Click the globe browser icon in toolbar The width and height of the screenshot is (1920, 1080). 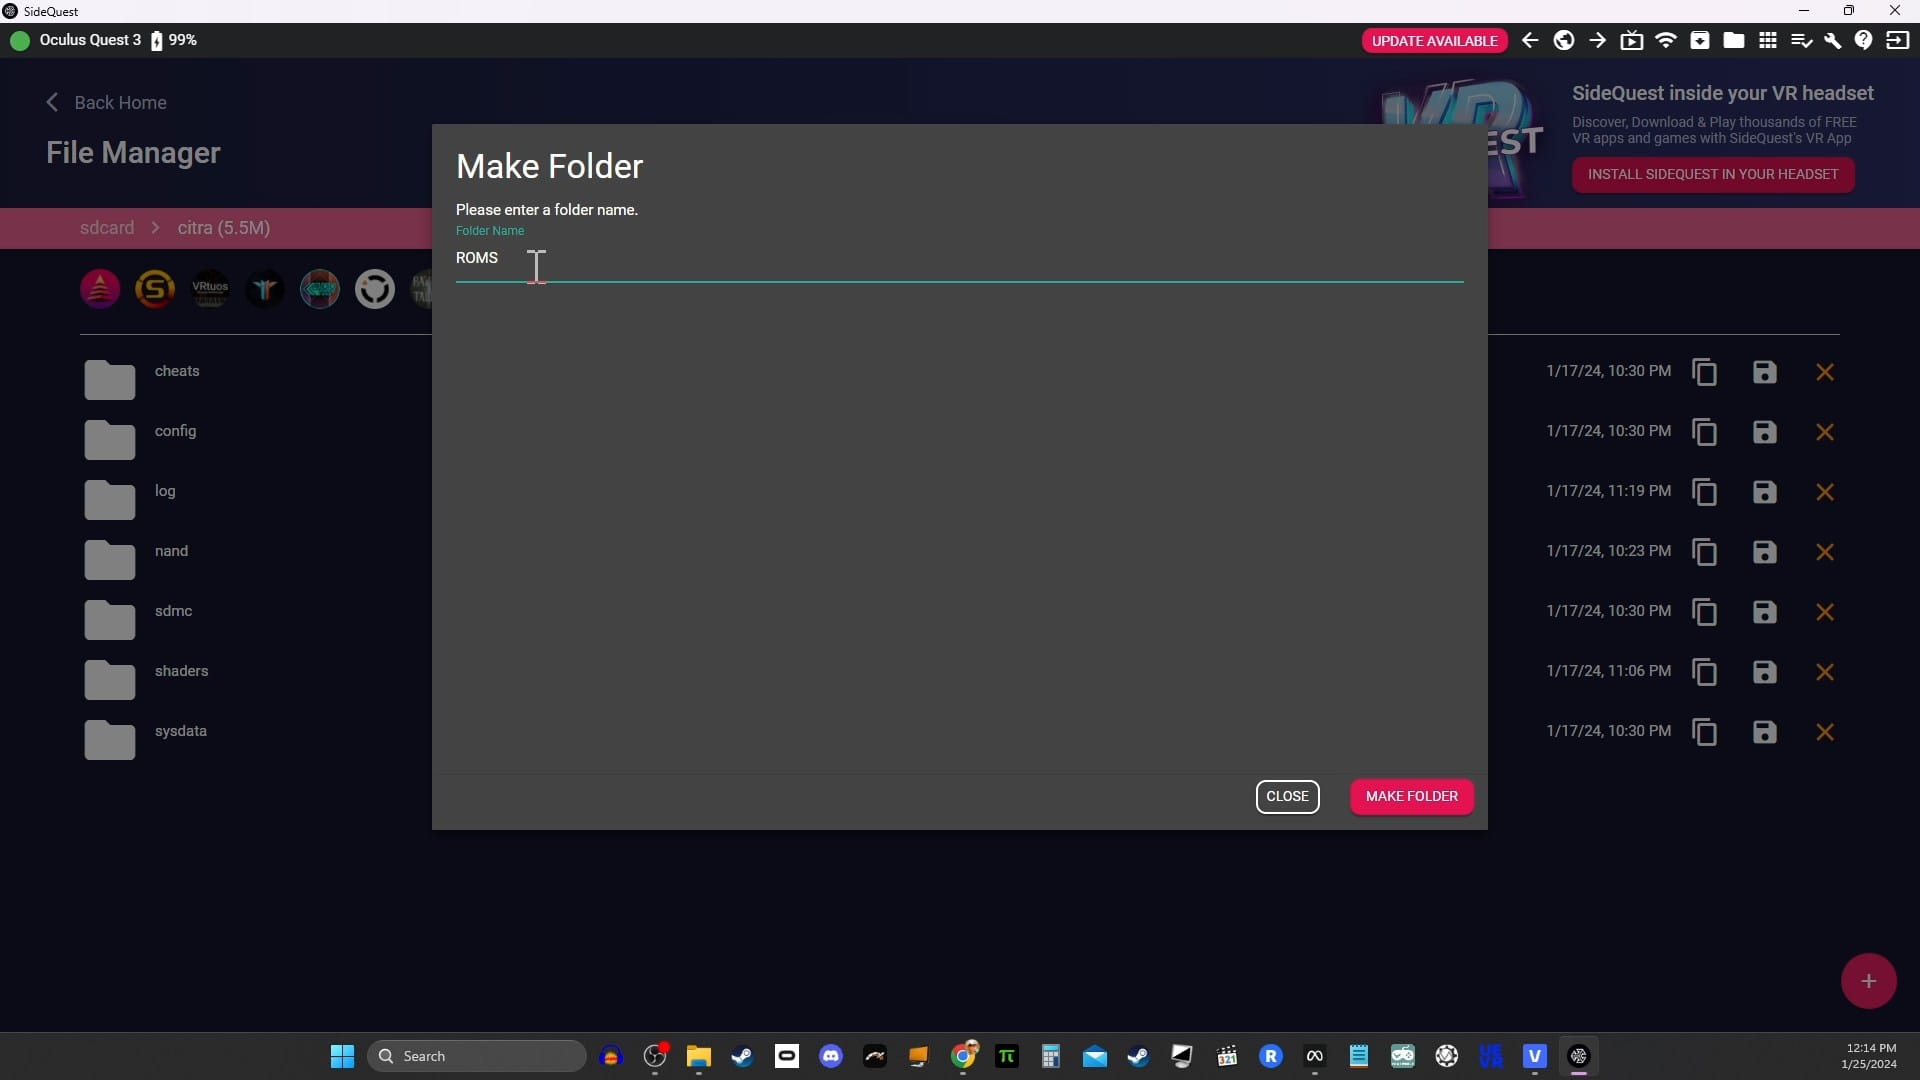(x=1564, y=41)
